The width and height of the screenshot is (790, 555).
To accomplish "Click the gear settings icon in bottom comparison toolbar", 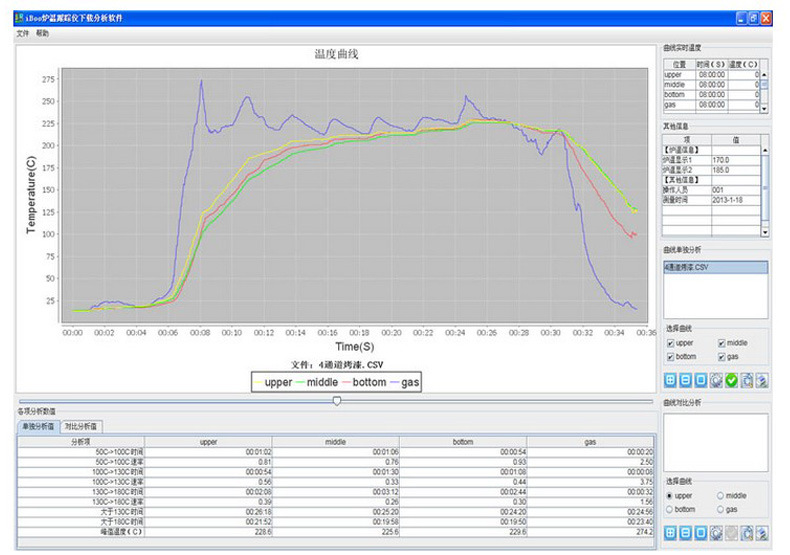I will point(717,534).
